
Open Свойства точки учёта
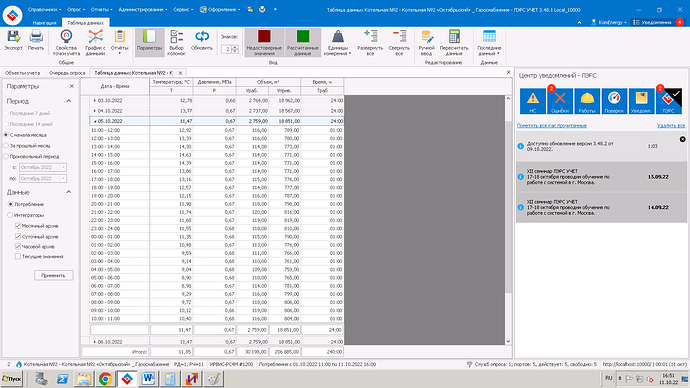[66, 43]
